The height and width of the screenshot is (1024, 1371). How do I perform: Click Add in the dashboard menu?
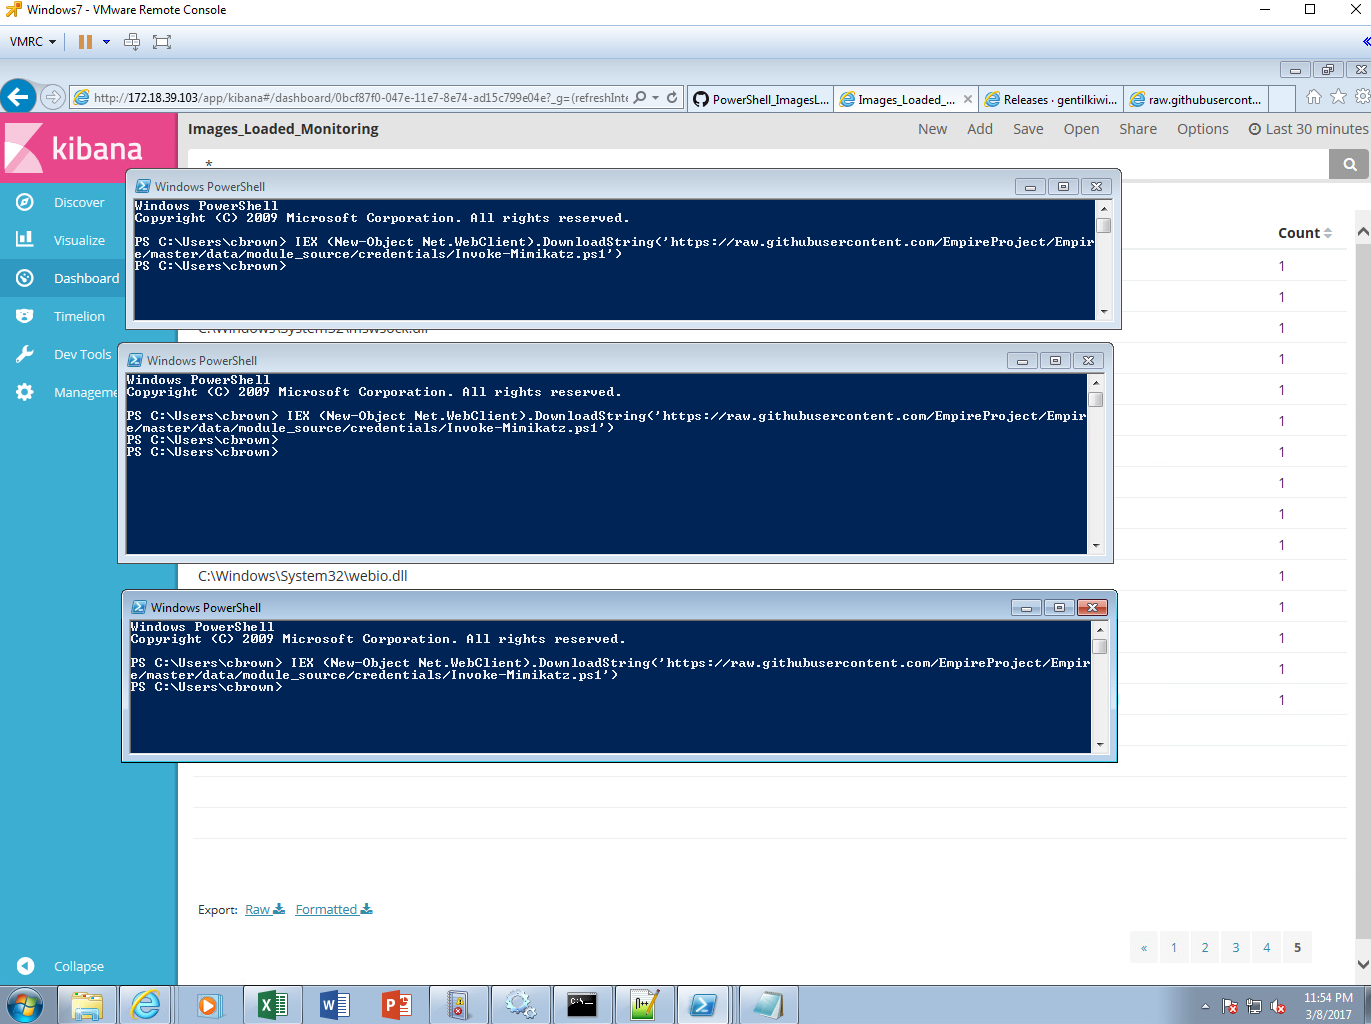(x=980, y=129)
